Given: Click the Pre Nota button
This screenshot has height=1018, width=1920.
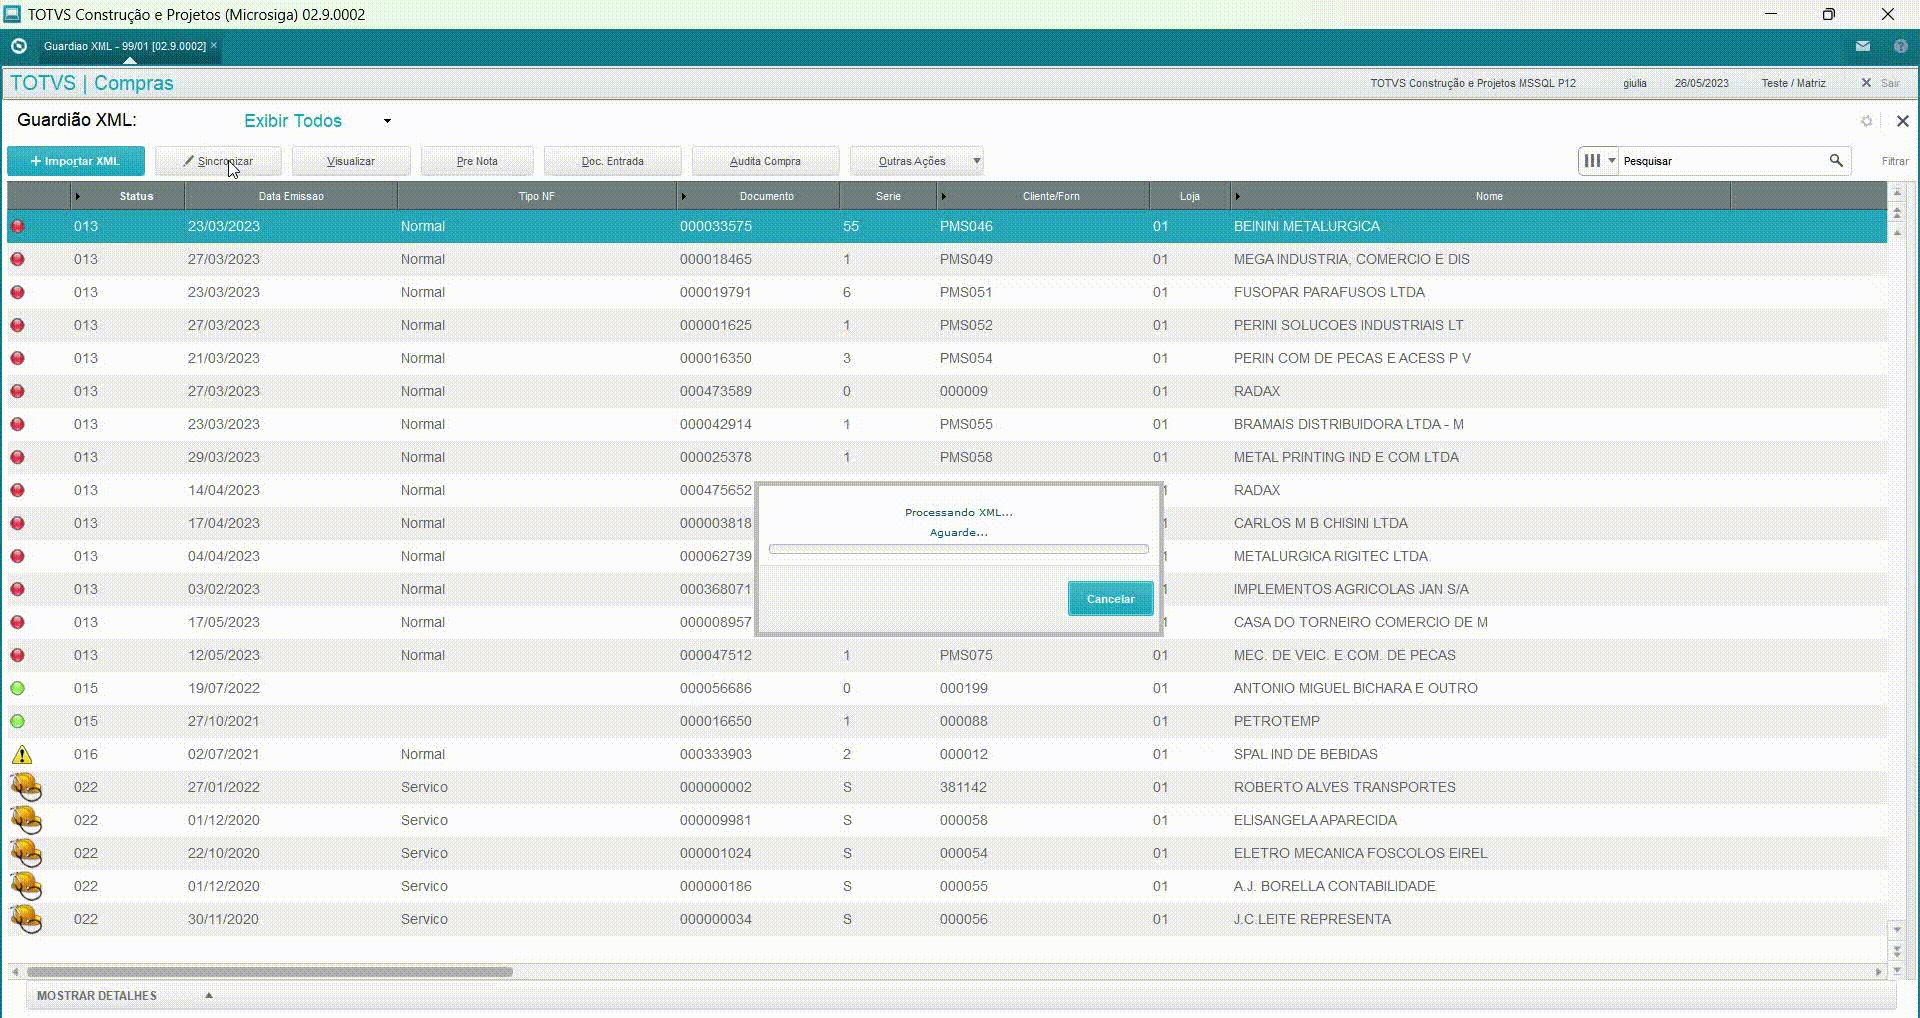Looking at the screenshot, I should (477, 161).
